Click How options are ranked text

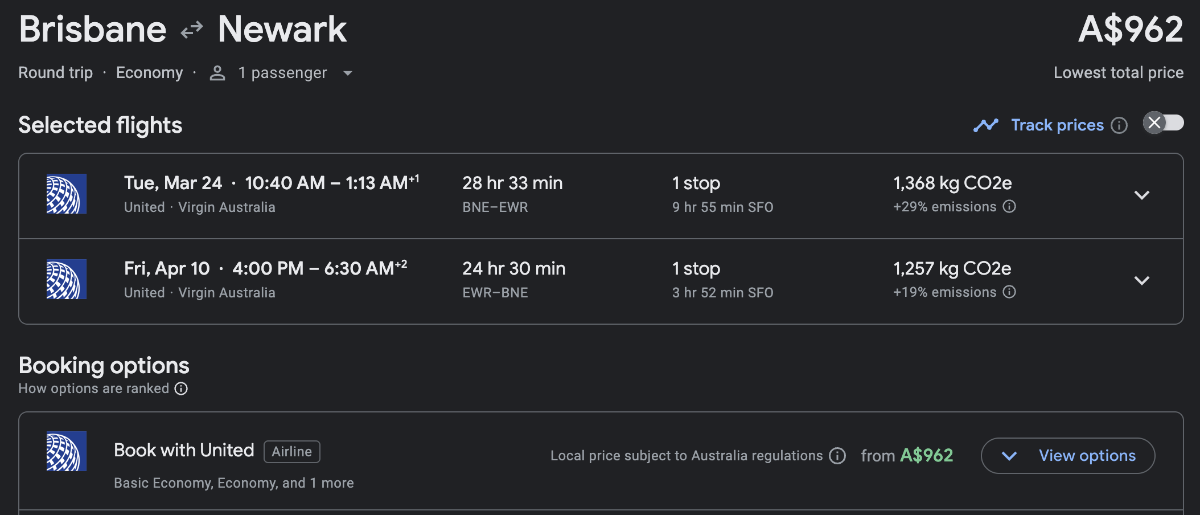[94, 389]
